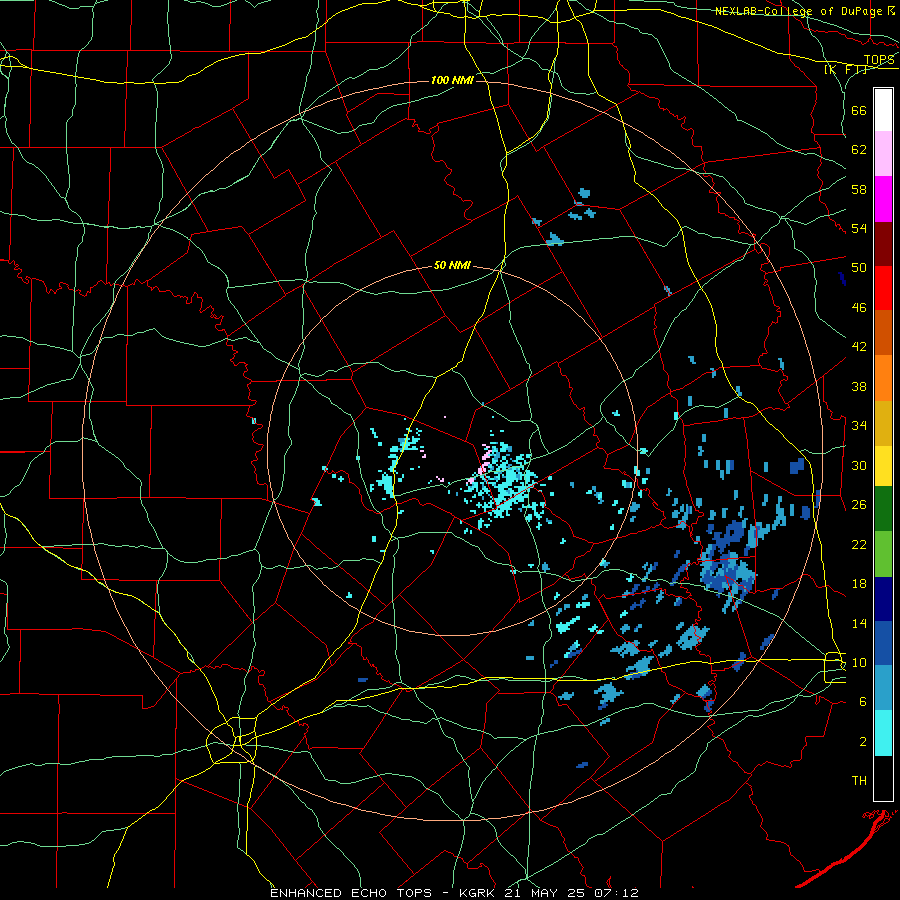Click the "50 NMI" range ring label

(x=452, y=265)
